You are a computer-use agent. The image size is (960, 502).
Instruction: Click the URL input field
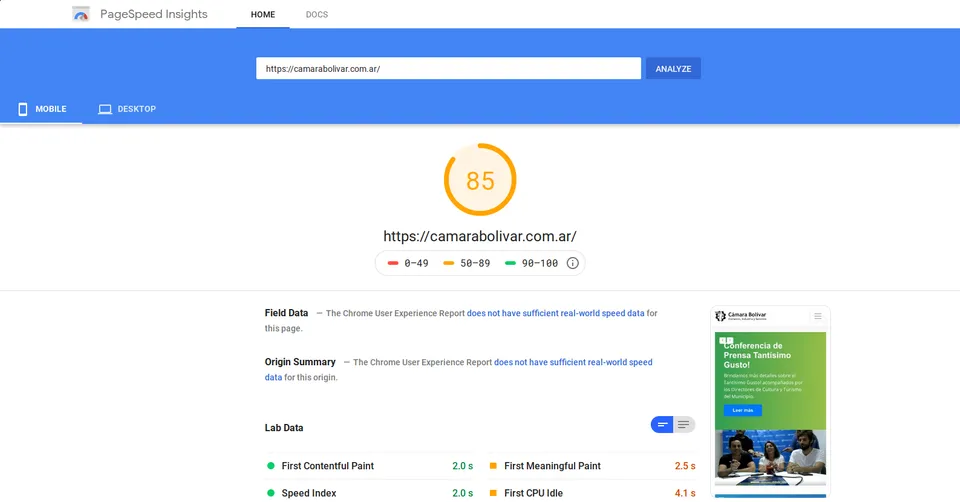(x=448, y=69)
